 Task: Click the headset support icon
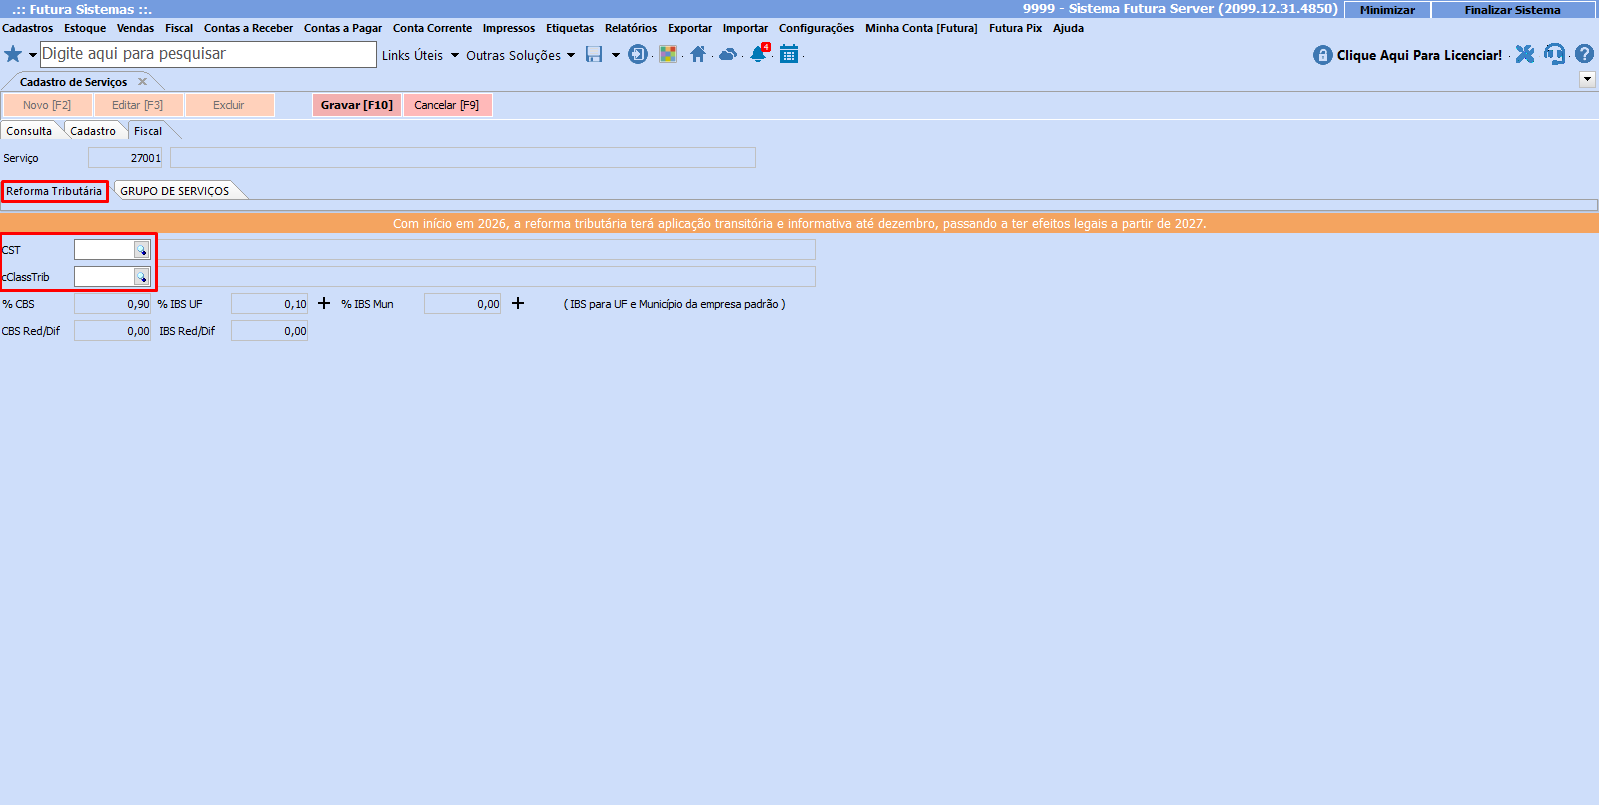coord(1554,54)
